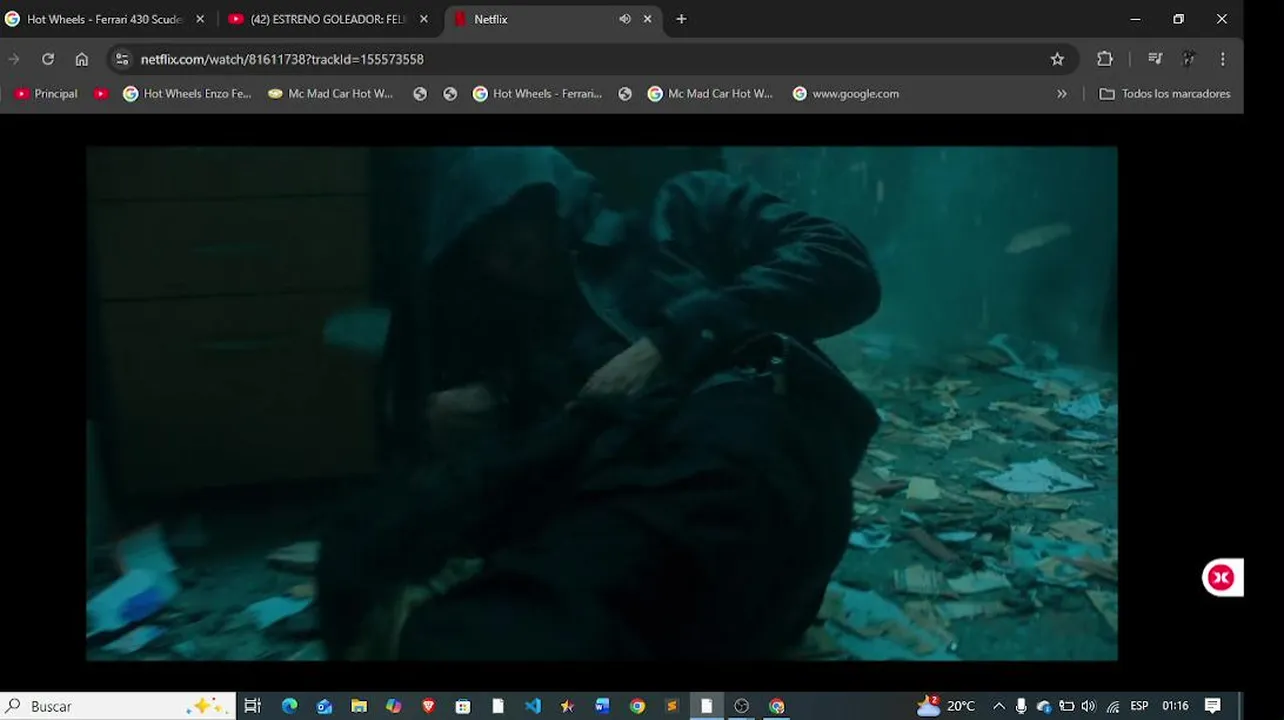
Task: Open the weather widget showing 20°C
Action: (946, 706)
